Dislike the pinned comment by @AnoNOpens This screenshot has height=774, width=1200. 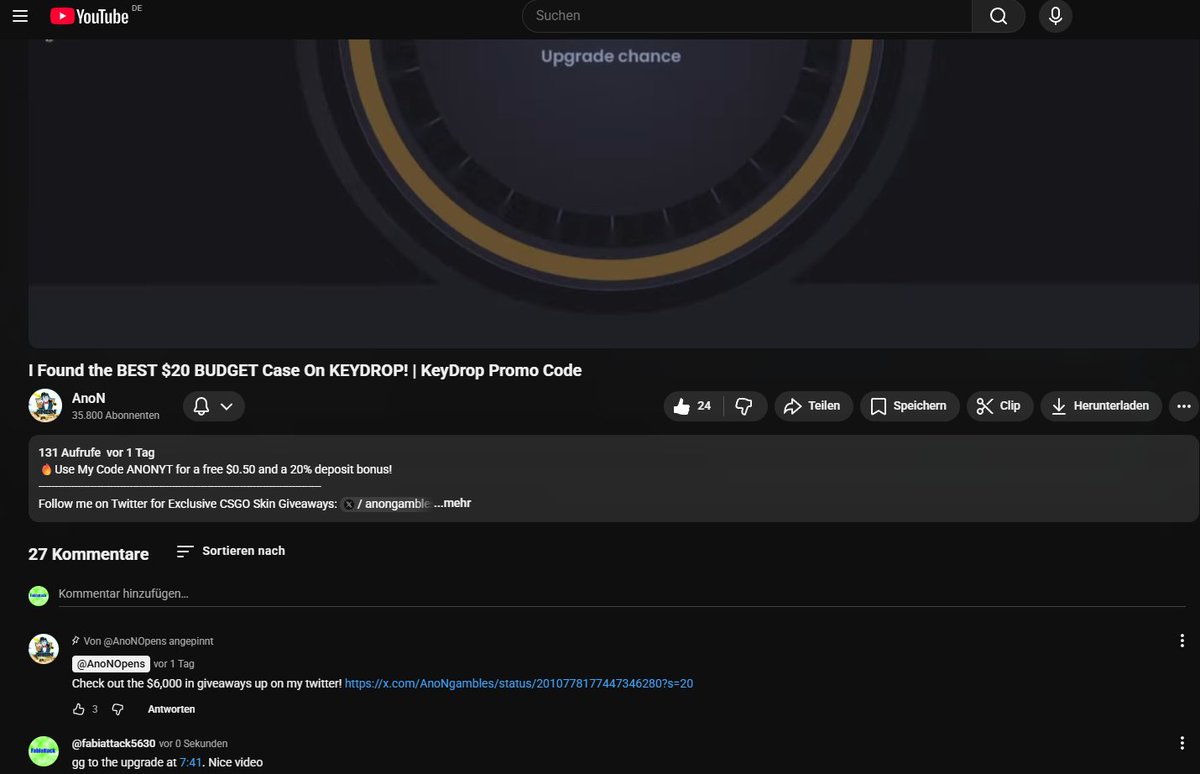[x=117, y=709]
